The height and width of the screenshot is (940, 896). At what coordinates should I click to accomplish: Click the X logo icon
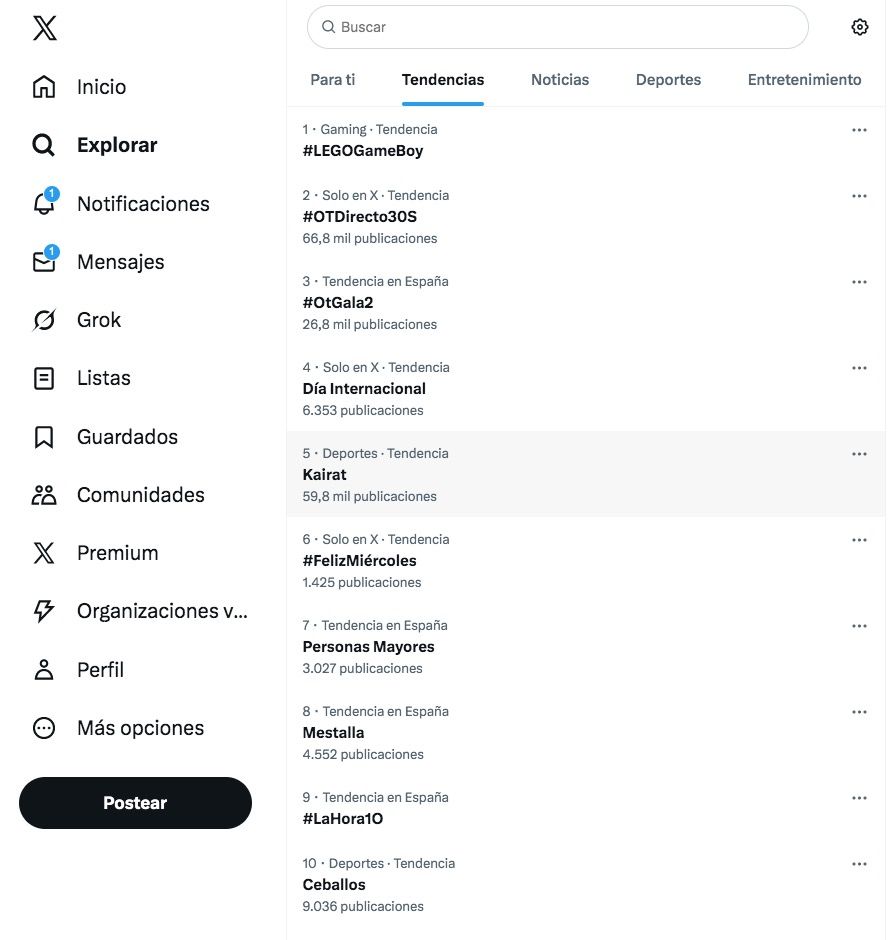(x=44, y=28)
